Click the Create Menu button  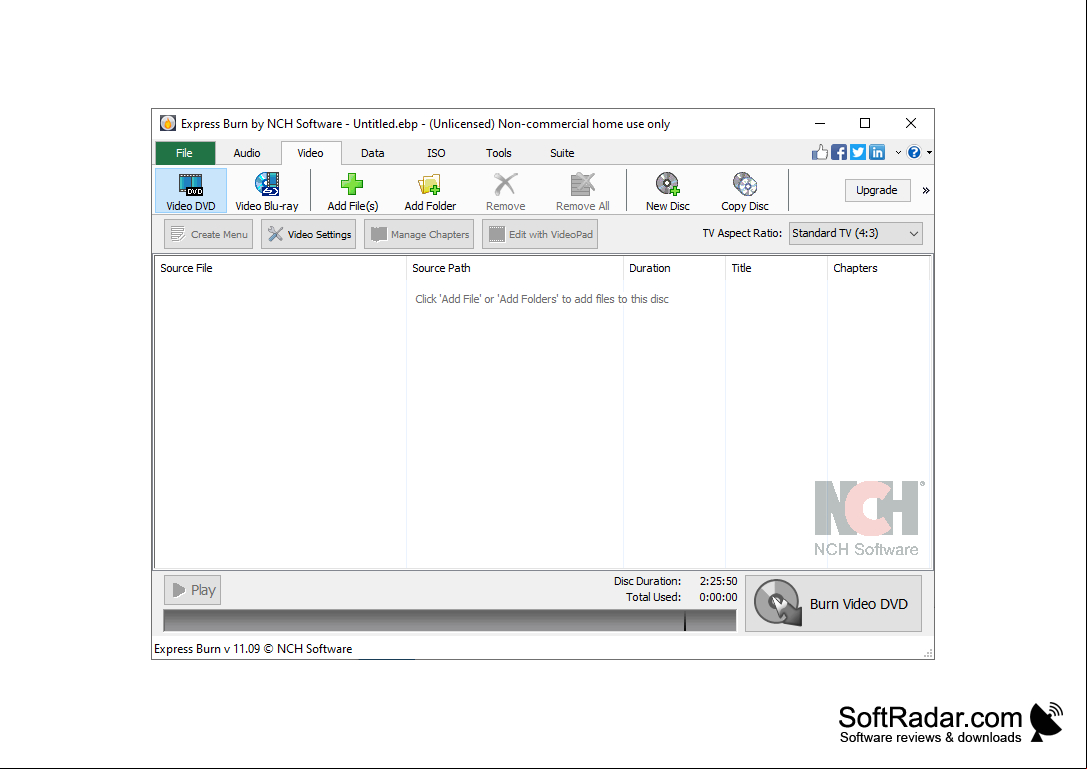[209, 234]
